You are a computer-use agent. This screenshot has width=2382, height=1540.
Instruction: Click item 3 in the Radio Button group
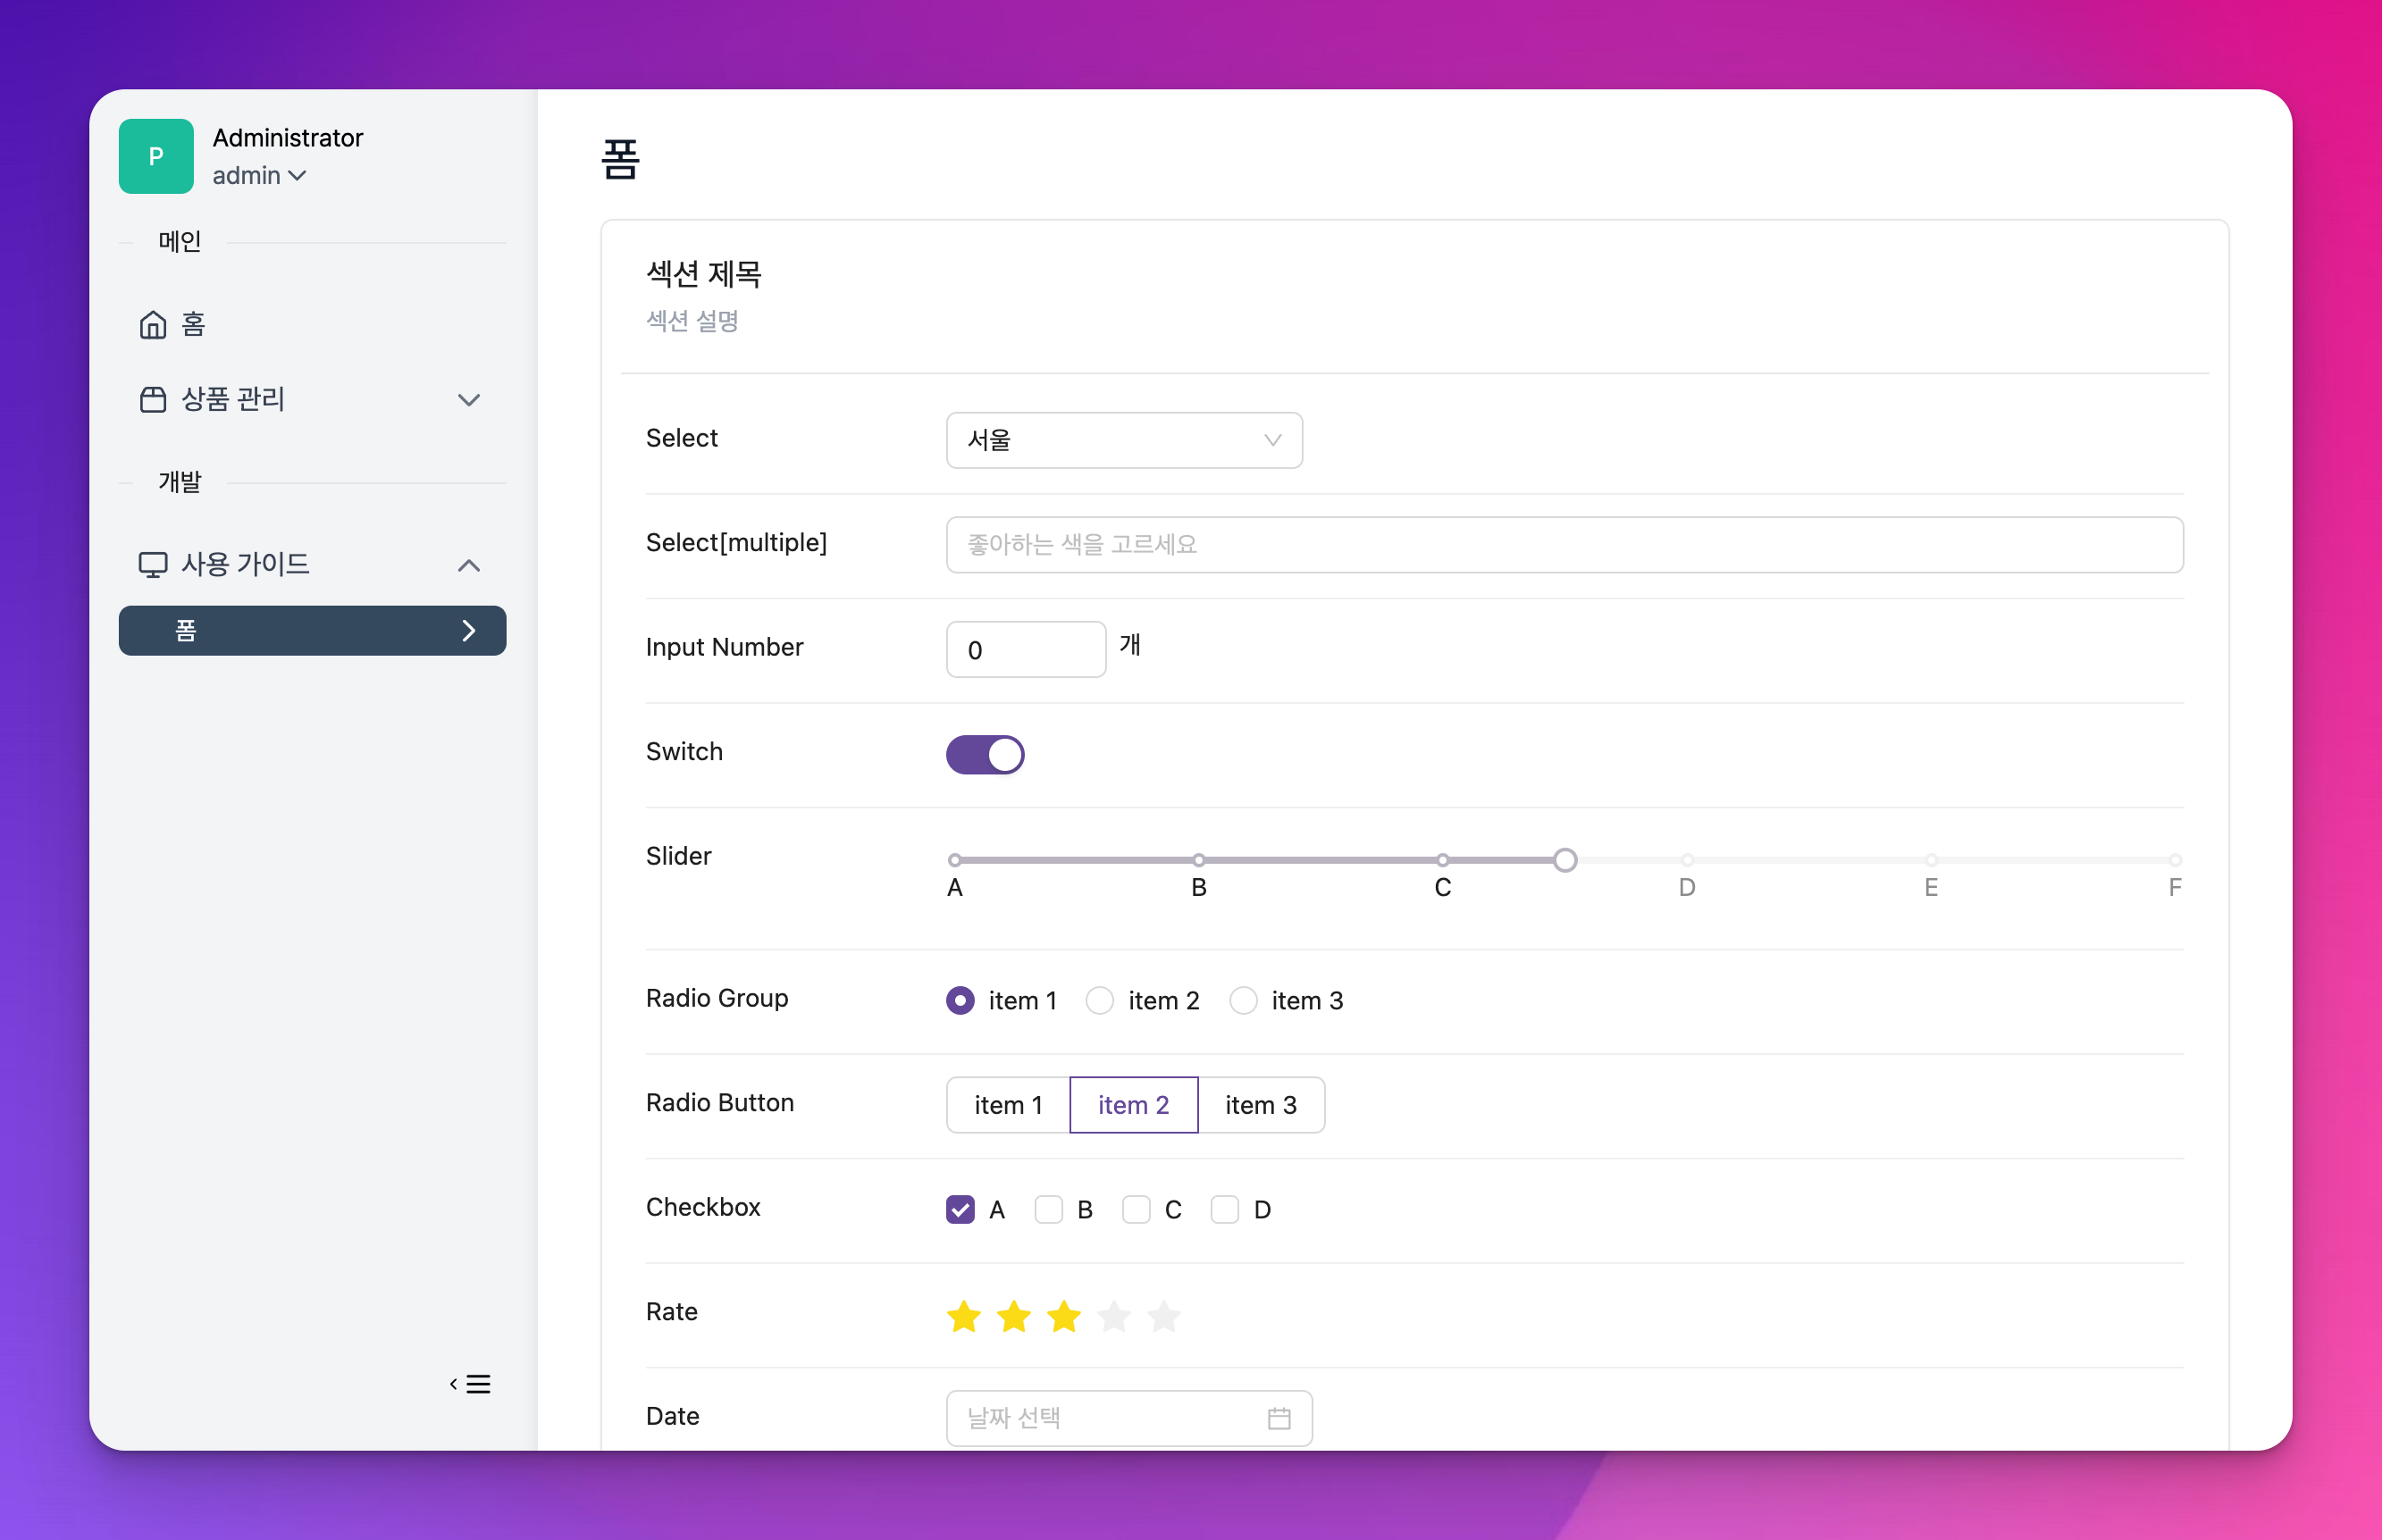tap(1261, 1104)
